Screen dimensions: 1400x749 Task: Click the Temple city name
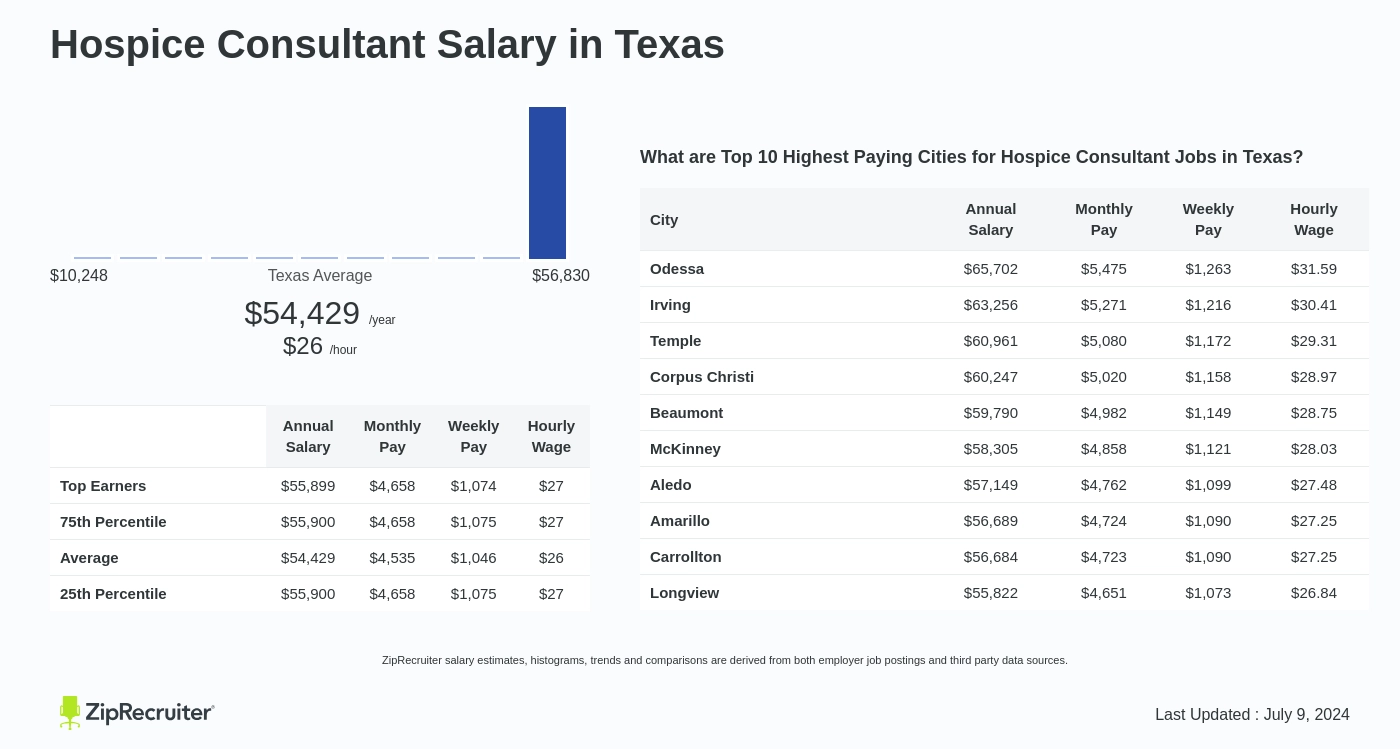click(x=675, y=340)
